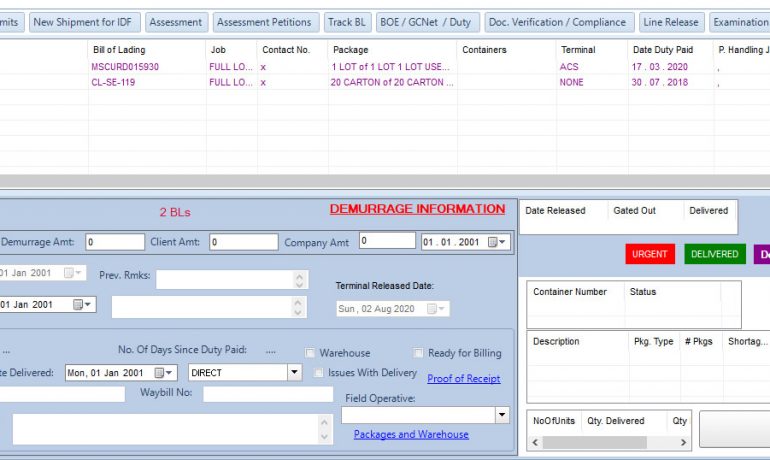Screen dimensions: 770x460
Task: Click the right arrow of horizontal scrollbar
Action: pyautogui.click(x=683, y=442)
